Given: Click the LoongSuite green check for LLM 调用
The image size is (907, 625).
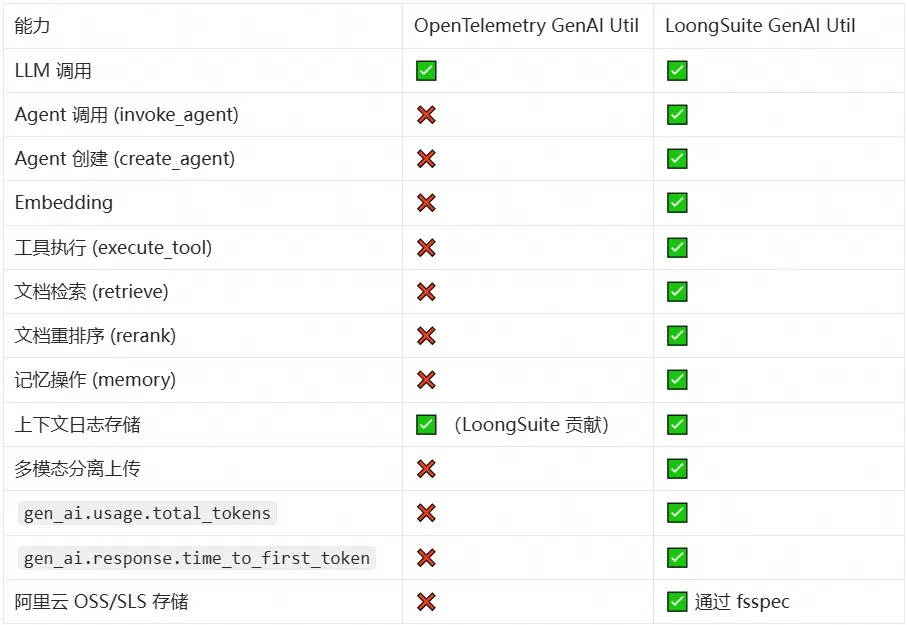Looking at the screenshot, I should pos(677,71).
